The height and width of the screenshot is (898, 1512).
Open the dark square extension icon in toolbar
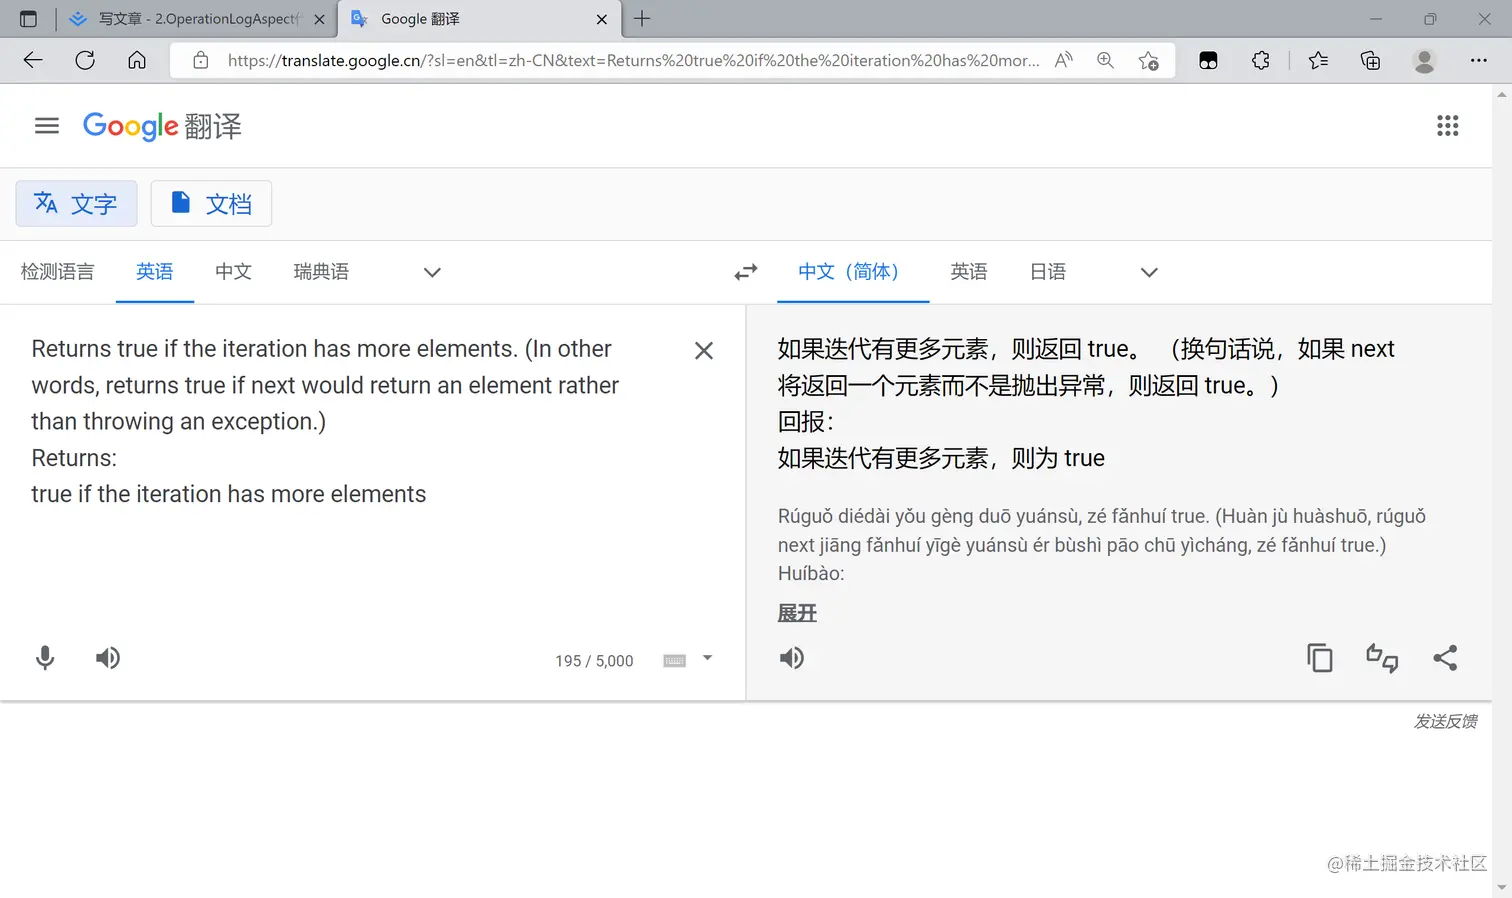tap(1208, 60)
